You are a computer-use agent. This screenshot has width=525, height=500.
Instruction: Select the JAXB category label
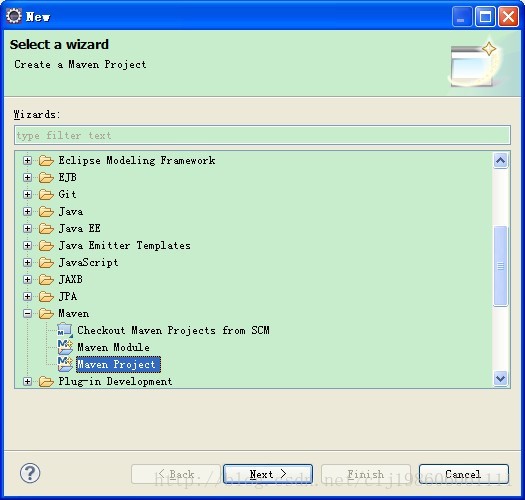(70, 280)
